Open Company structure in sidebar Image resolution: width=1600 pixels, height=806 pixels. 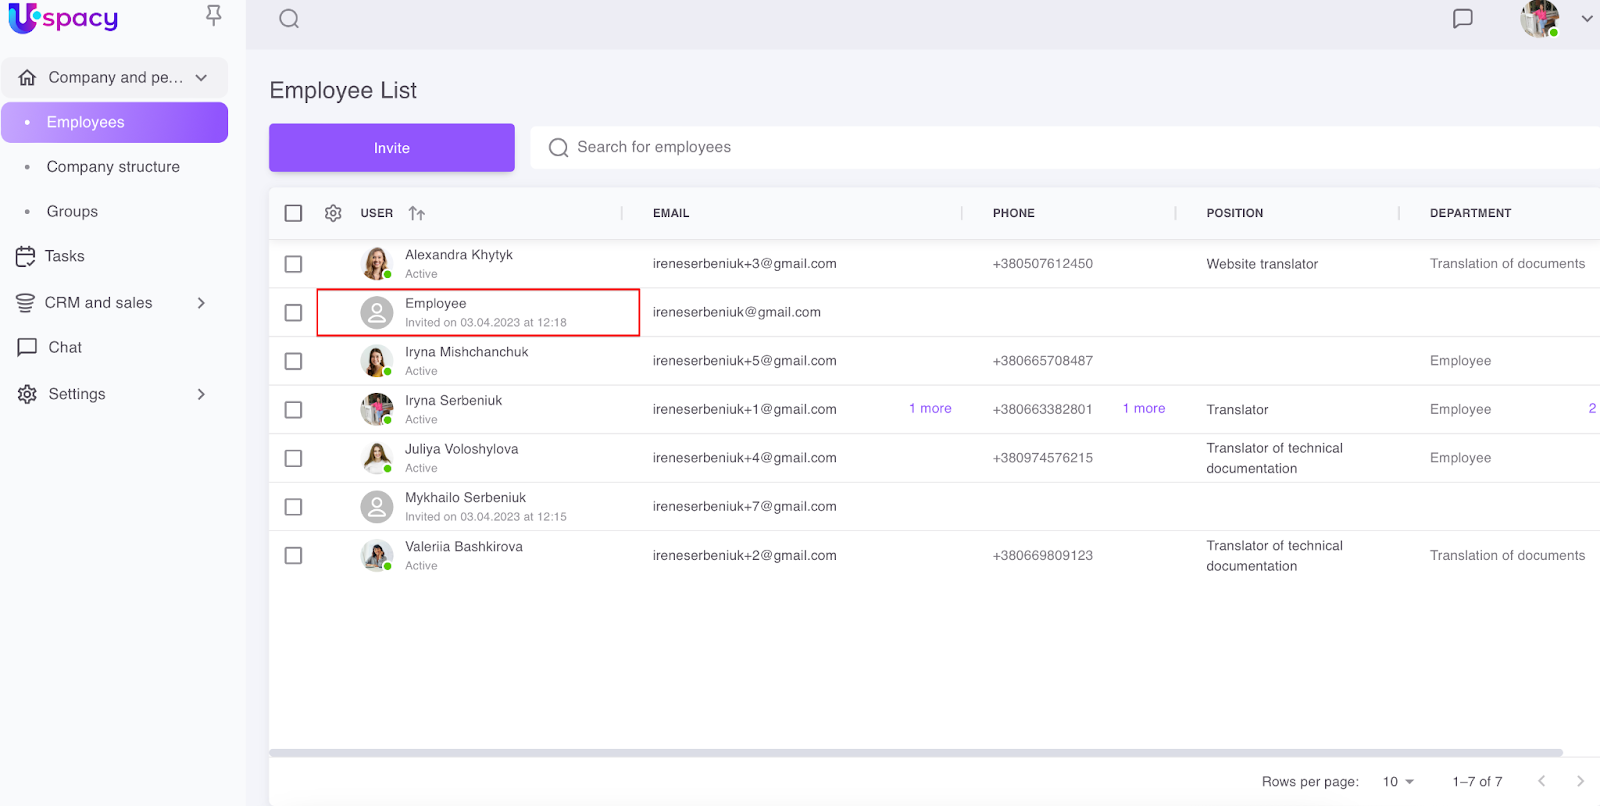(x=113, y=167)
